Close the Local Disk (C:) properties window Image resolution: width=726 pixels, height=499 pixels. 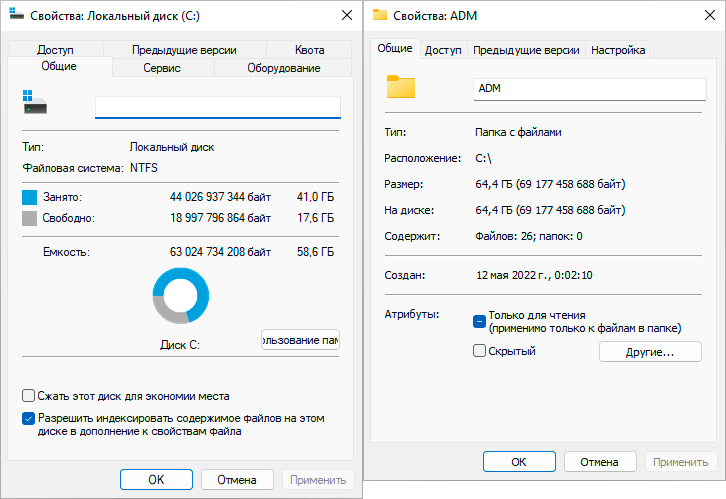(345, 15)
